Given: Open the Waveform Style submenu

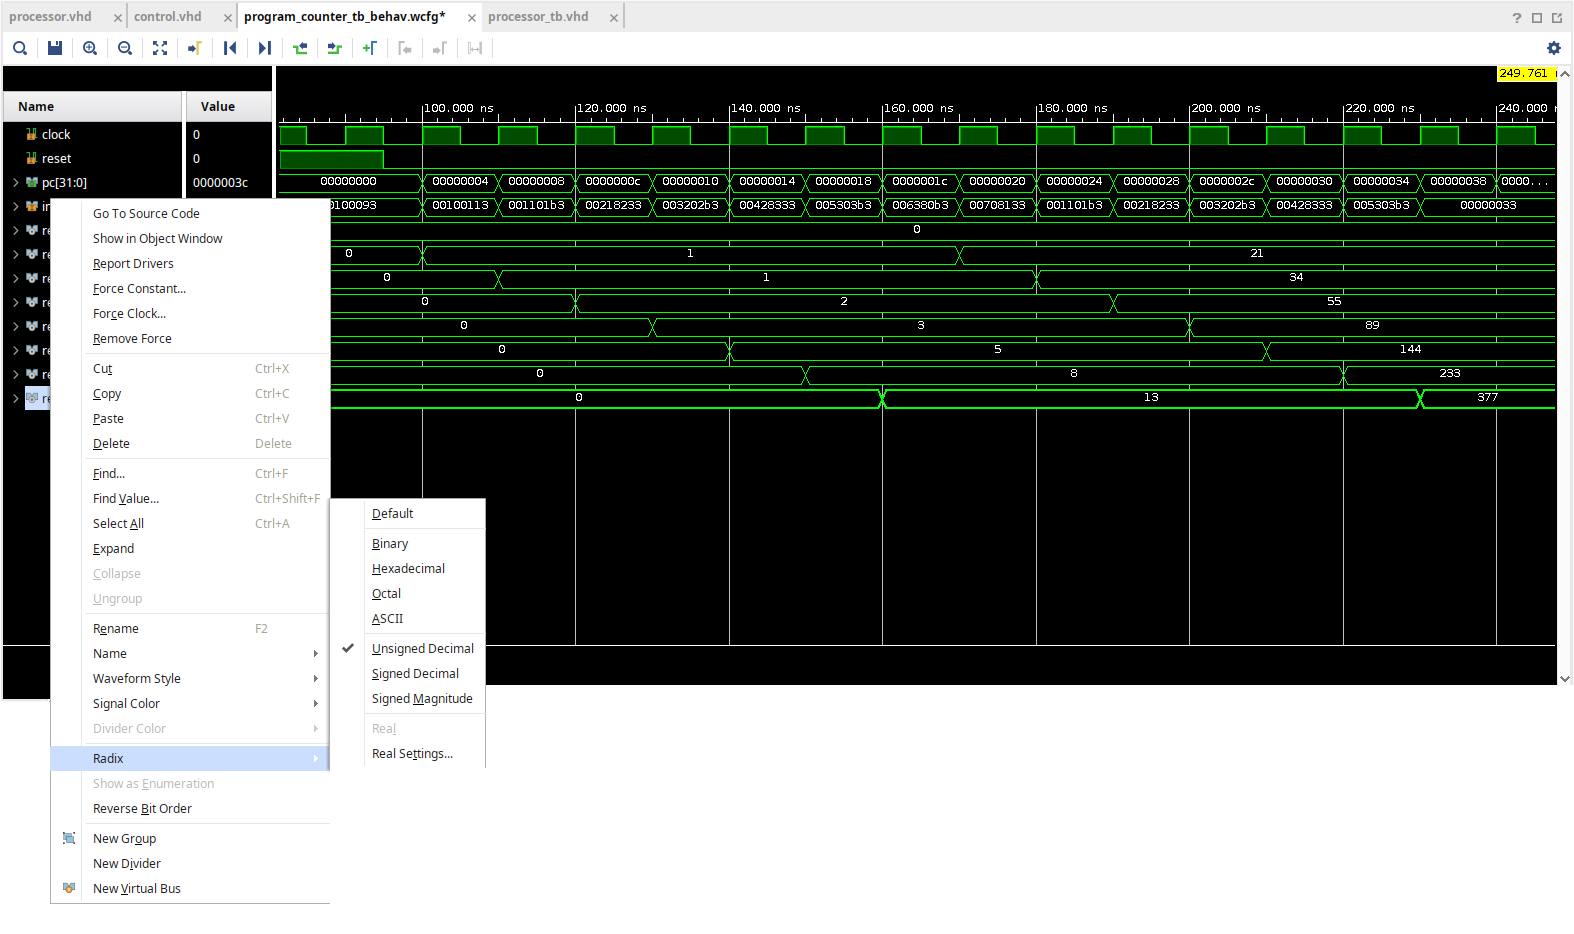Looking at the screenshot, I should [x=190, y=678].
